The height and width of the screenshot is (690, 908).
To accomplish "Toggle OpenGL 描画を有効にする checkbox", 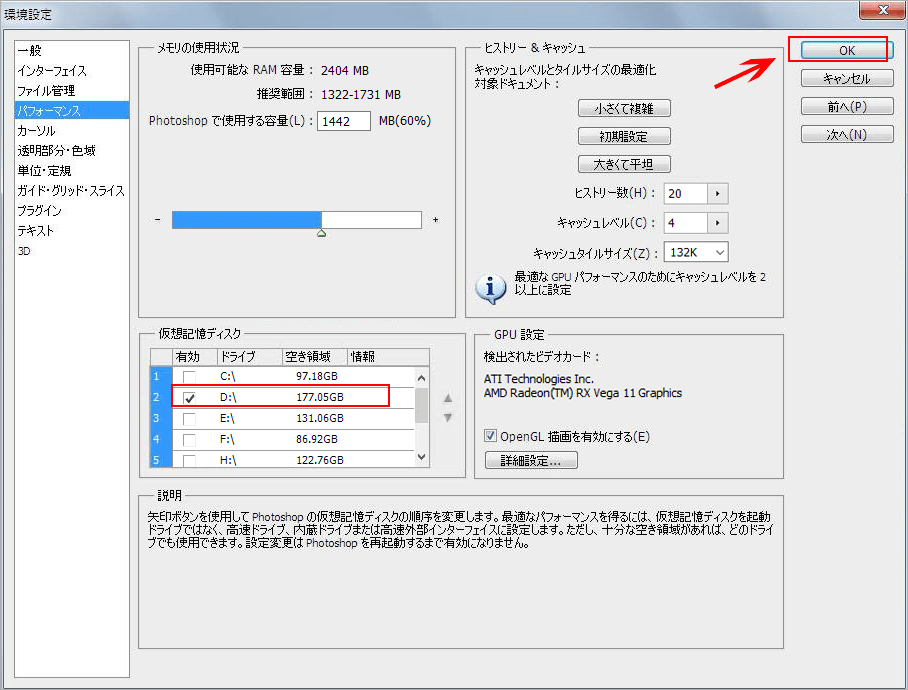I will tap(490, 436).
